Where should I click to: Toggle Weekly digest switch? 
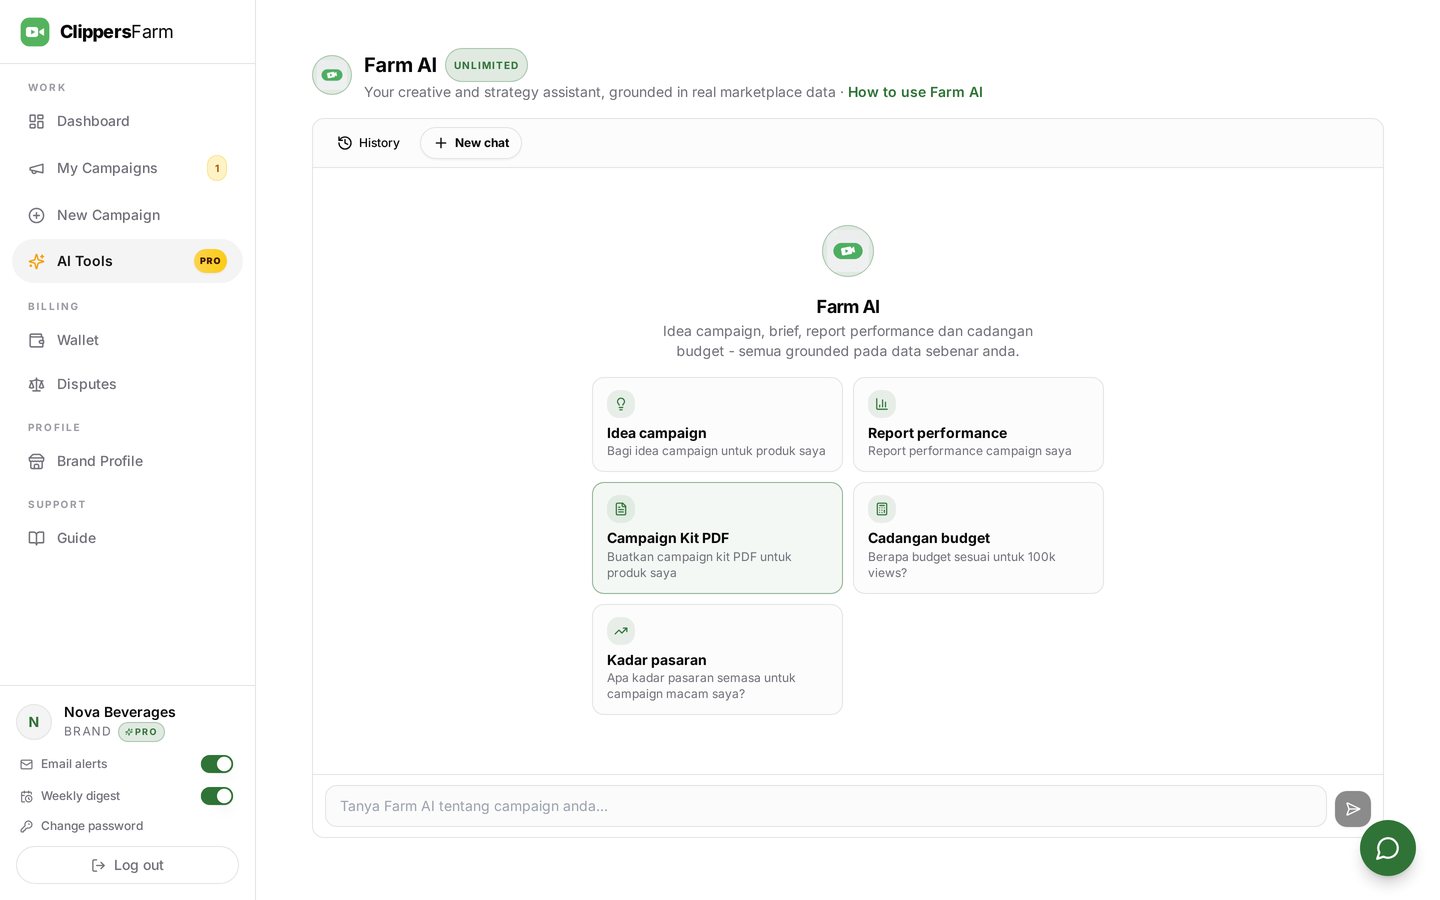[x=217, y=796]
